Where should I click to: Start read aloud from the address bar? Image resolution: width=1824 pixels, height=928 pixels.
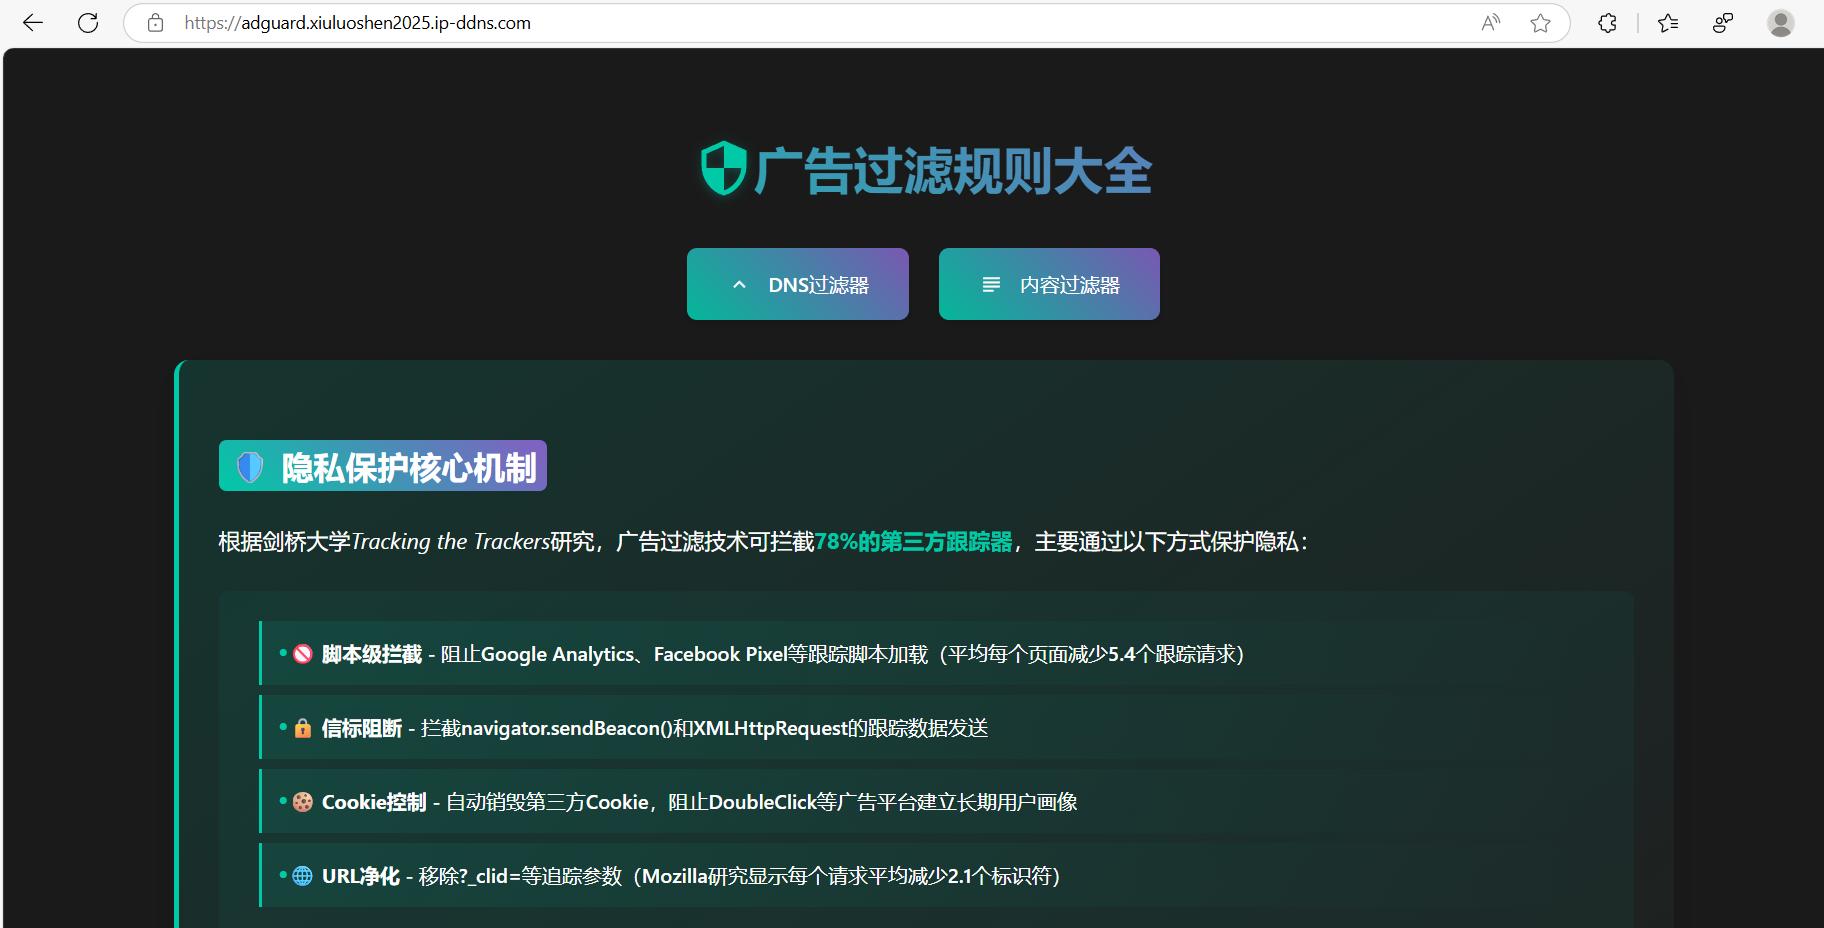point(1489,22)
